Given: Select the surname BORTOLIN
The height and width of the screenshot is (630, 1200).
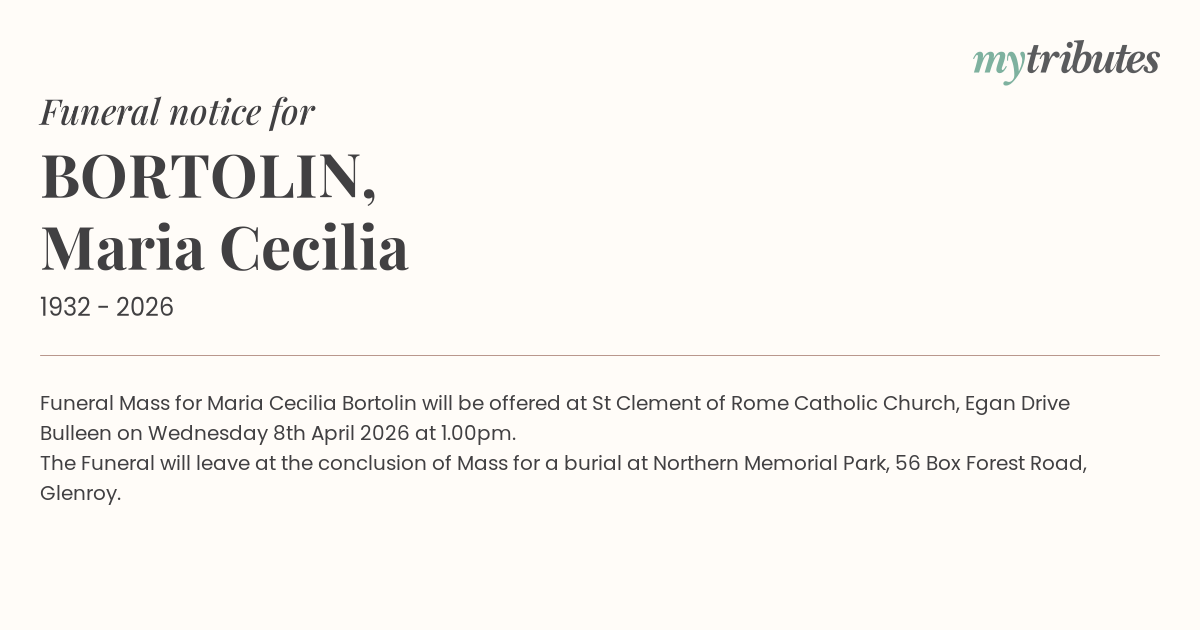Looking at the screenshot, I should [x=202, y=177].
